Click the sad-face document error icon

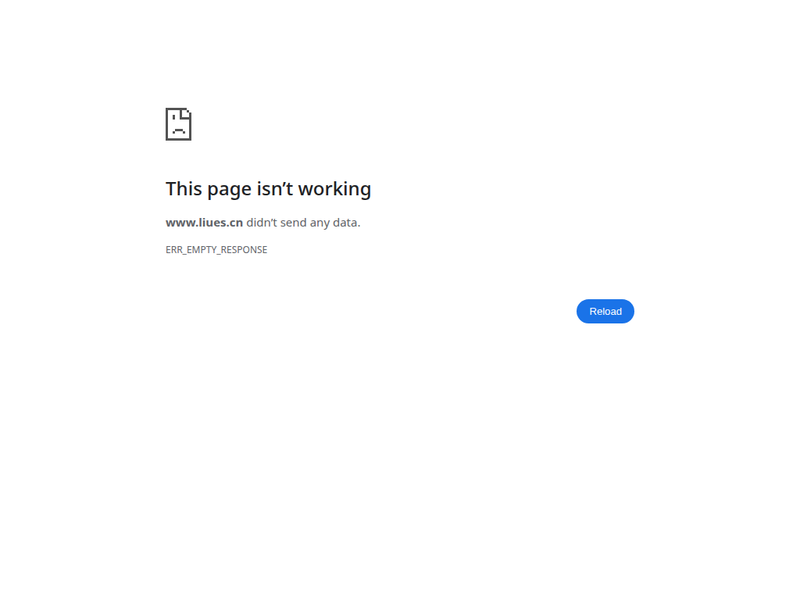[x=179, y=124]
